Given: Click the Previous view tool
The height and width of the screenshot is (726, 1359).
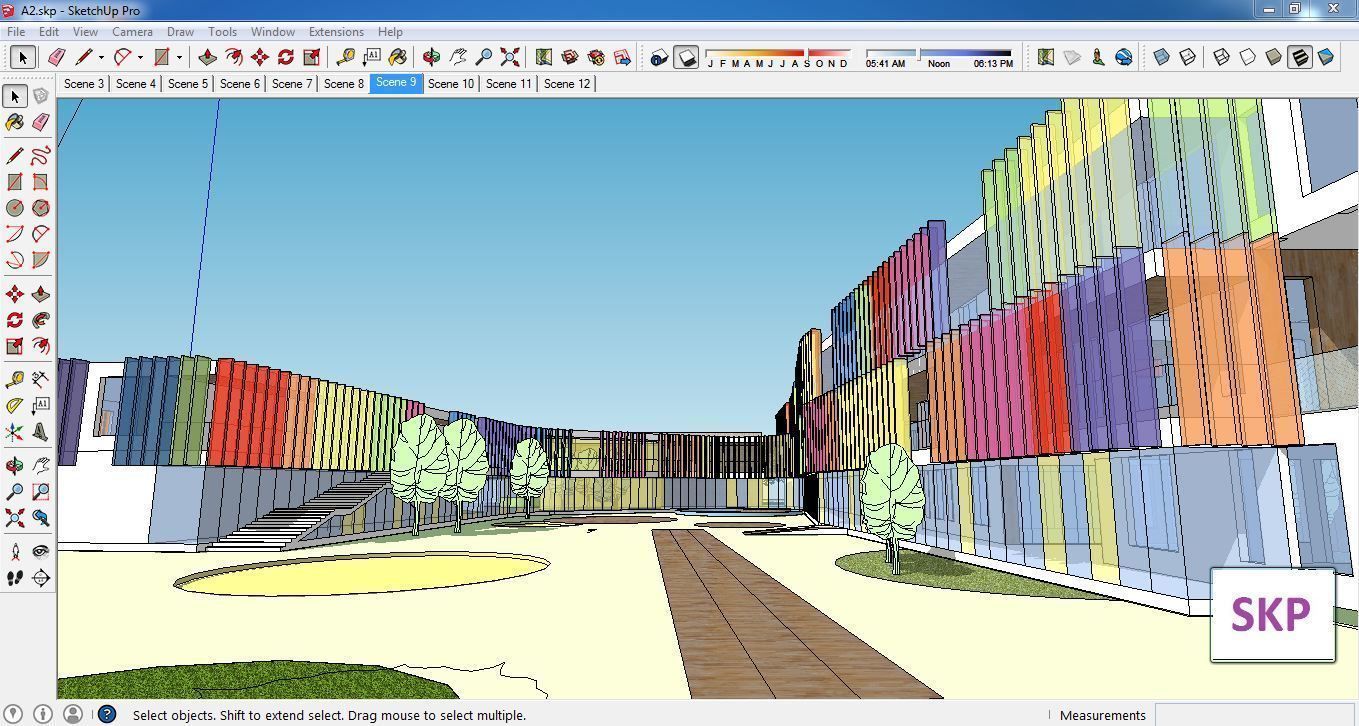Looking at the screenshot, I should coord(41,518).
